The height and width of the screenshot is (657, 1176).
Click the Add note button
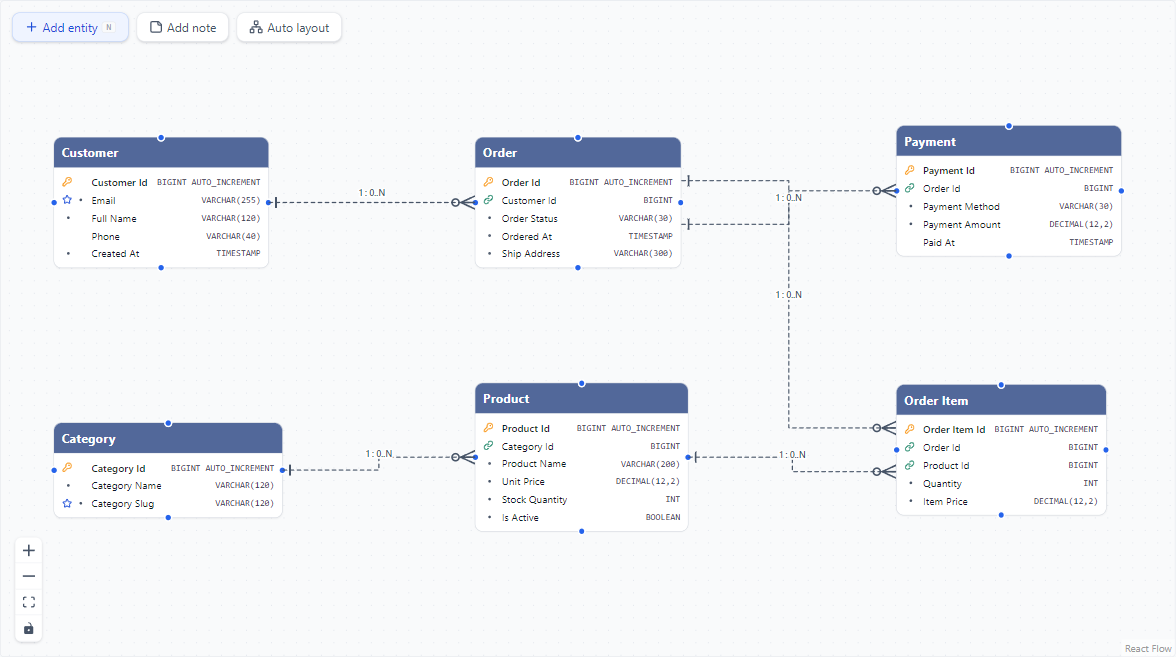point(182,28)
